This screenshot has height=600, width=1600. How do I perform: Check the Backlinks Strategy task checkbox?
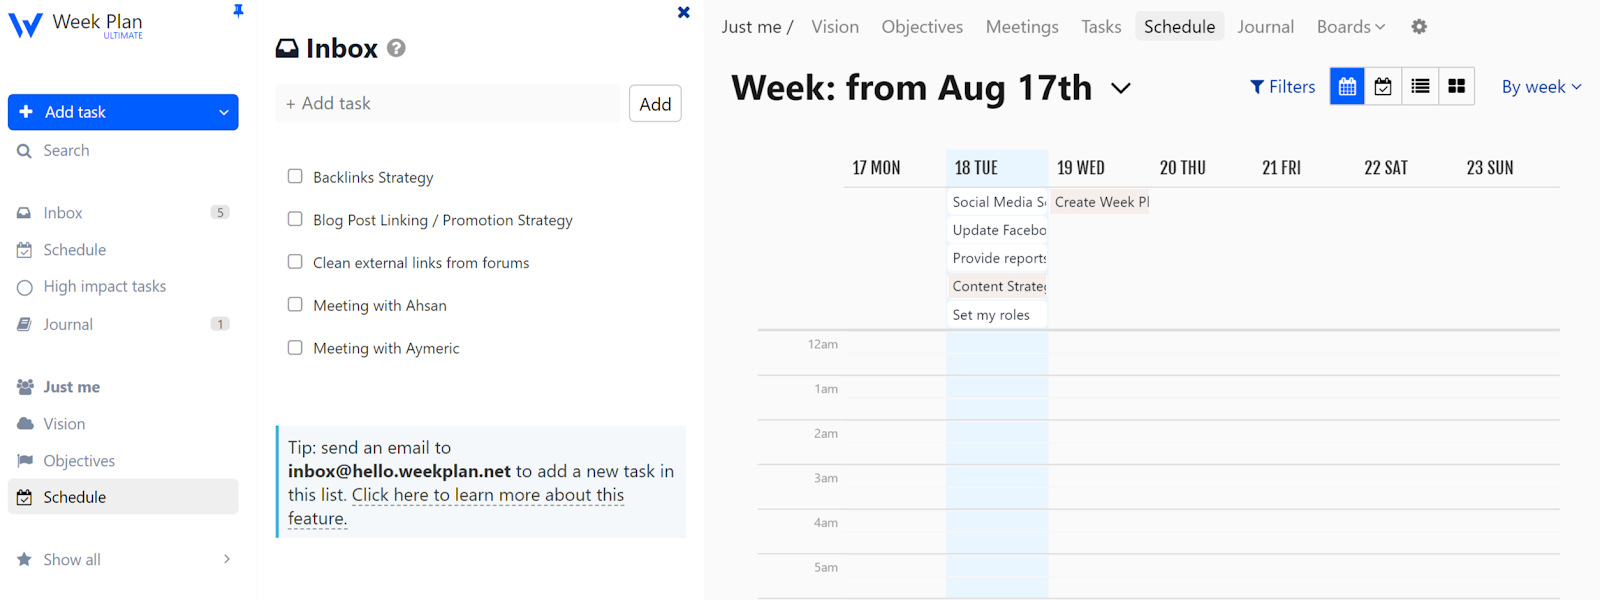(295, 176)
